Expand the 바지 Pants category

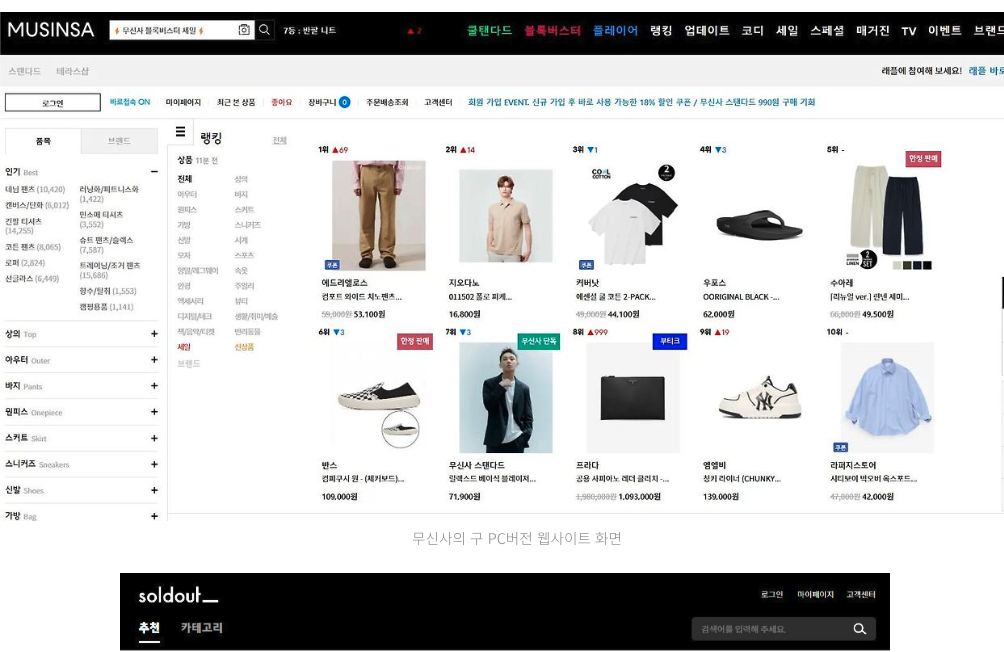(x=154, y=386)
